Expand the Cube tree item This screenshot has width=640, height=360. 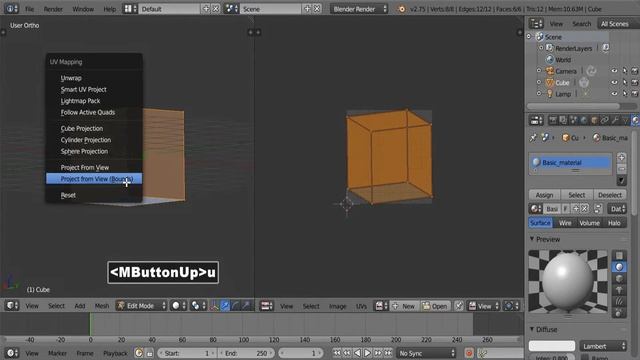pyautogui.click(x=539, y=82)
